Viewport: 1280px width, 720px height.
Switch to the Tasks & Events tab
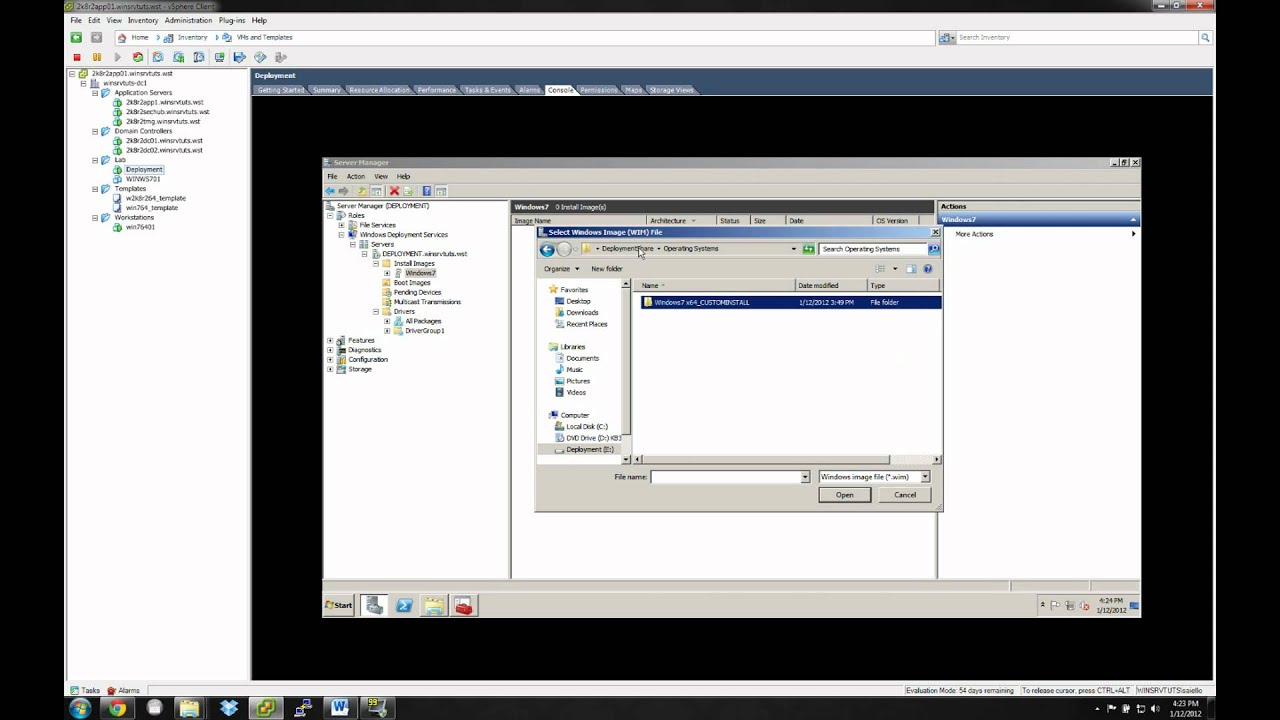[x=488, y=90]
